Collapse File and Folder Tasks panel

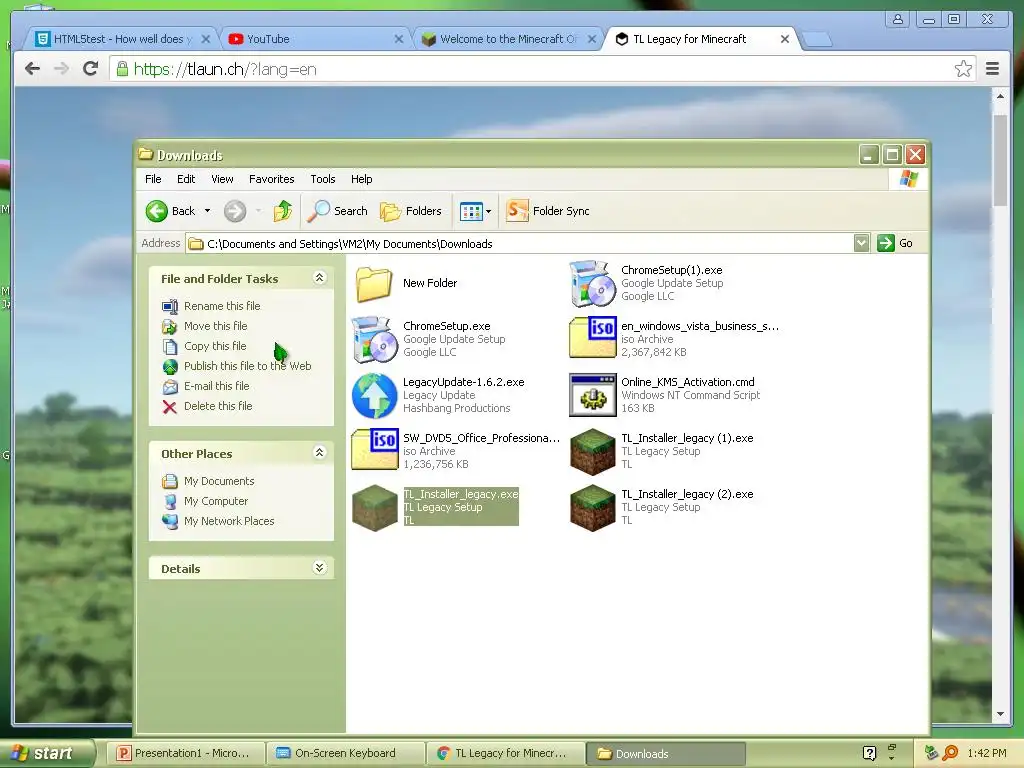(319, 278)
